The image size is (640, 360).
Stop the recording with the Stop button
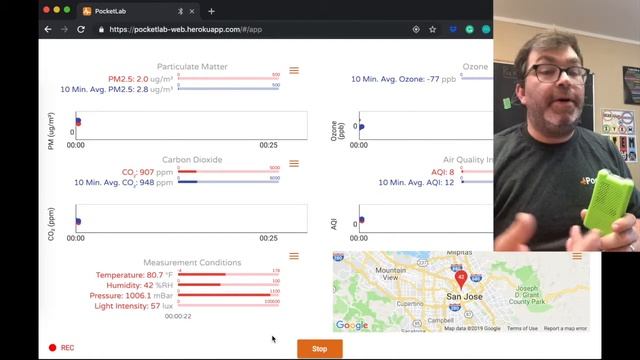click(x=320, y=349)
